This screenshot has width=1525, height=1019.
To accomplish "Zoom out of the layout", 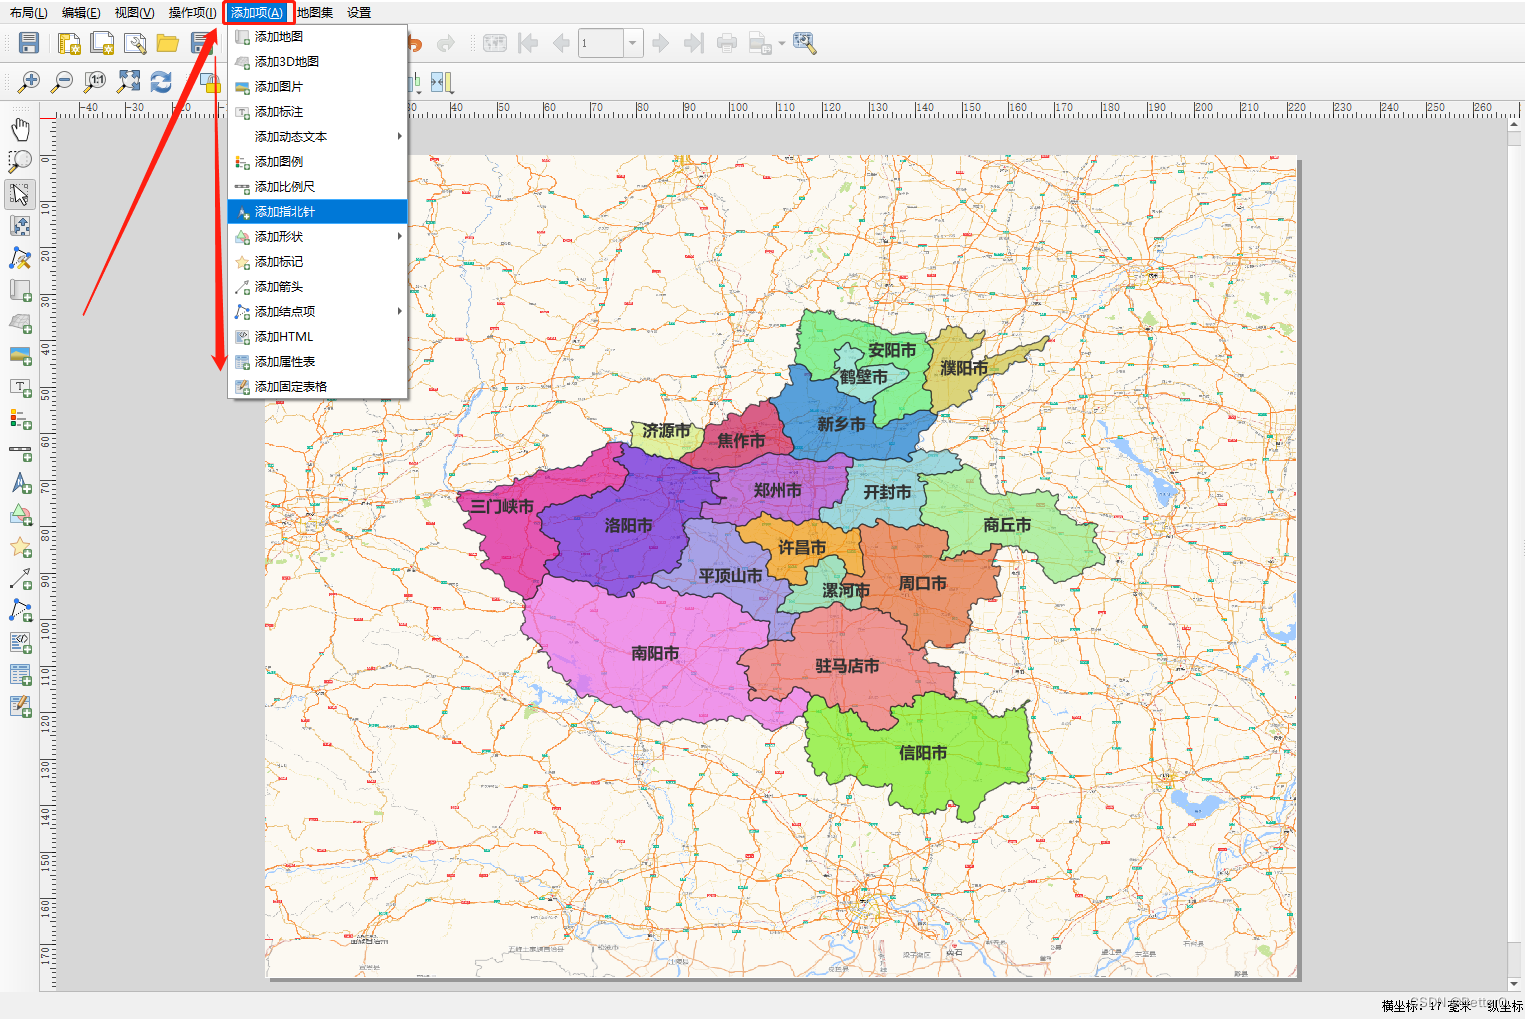I will [62, 82].
